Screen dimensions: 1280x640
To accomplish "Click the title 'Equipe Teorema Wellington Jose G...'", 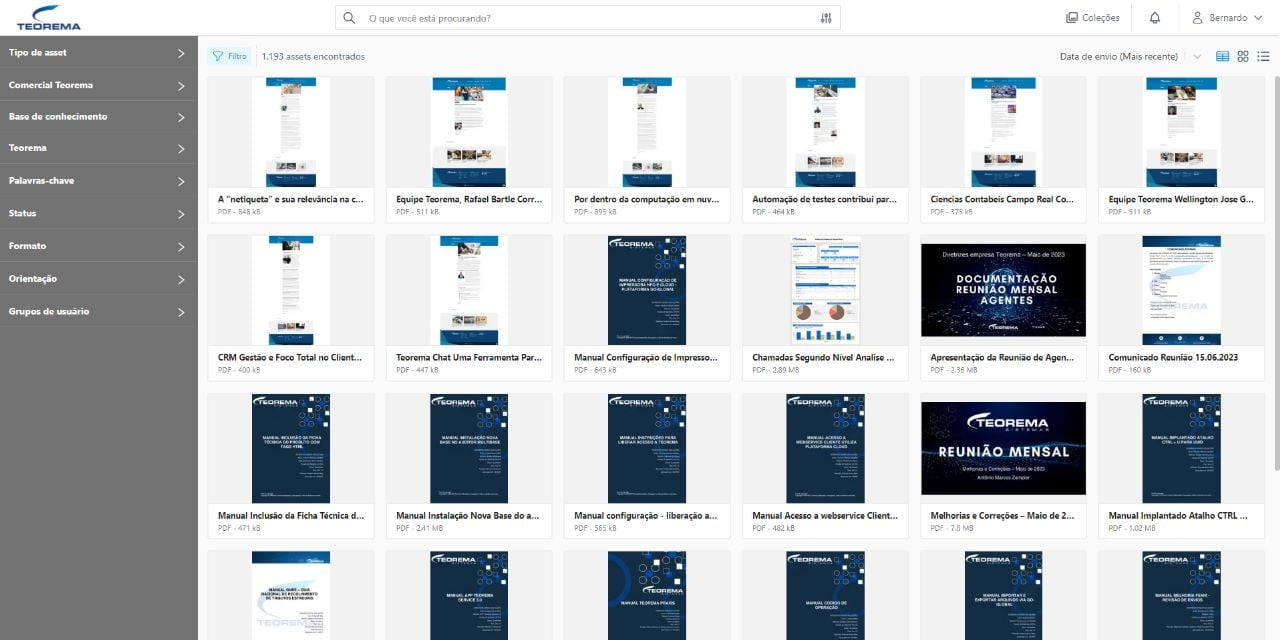I will 1181,199.
